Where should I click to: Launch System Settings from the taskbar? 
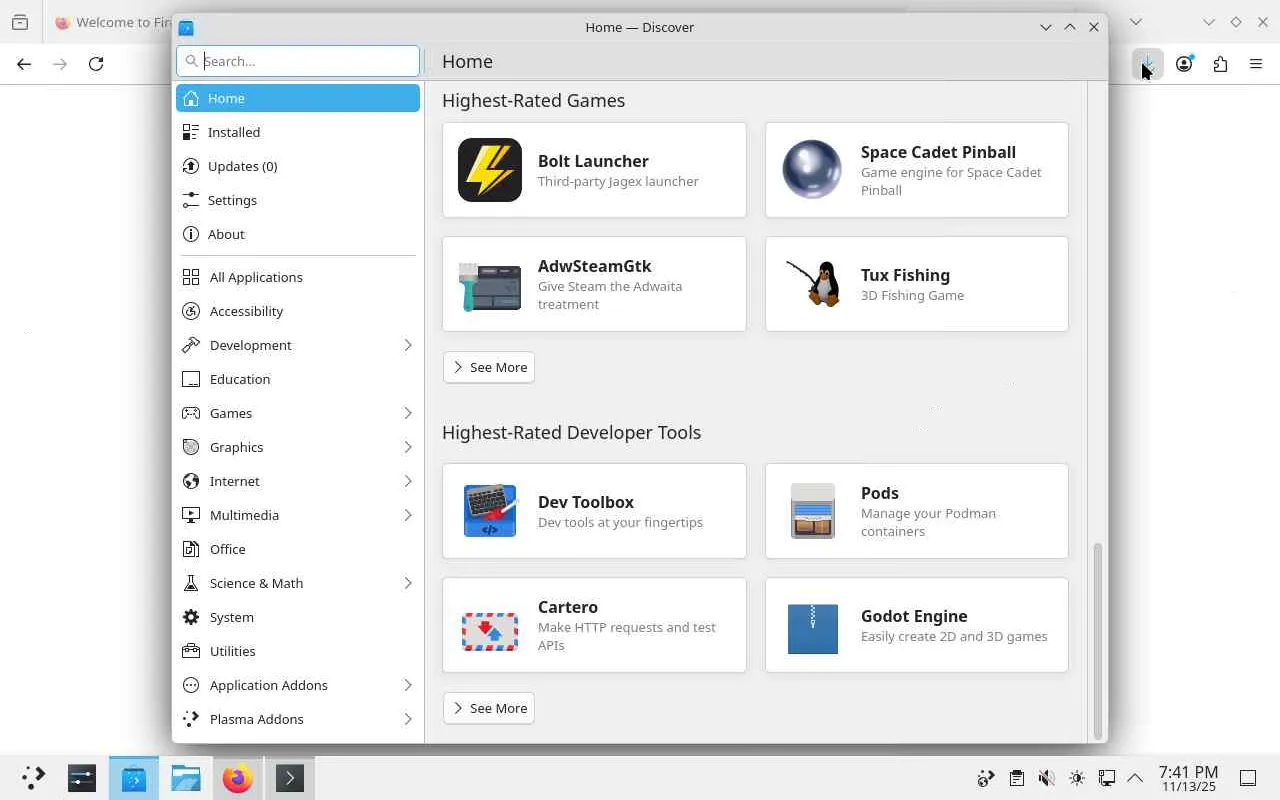82,778
